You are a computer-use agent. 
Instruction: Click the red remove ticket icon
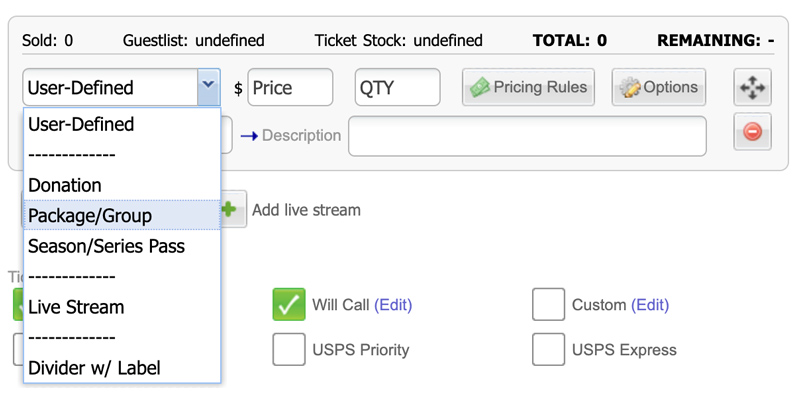(753, 132)
